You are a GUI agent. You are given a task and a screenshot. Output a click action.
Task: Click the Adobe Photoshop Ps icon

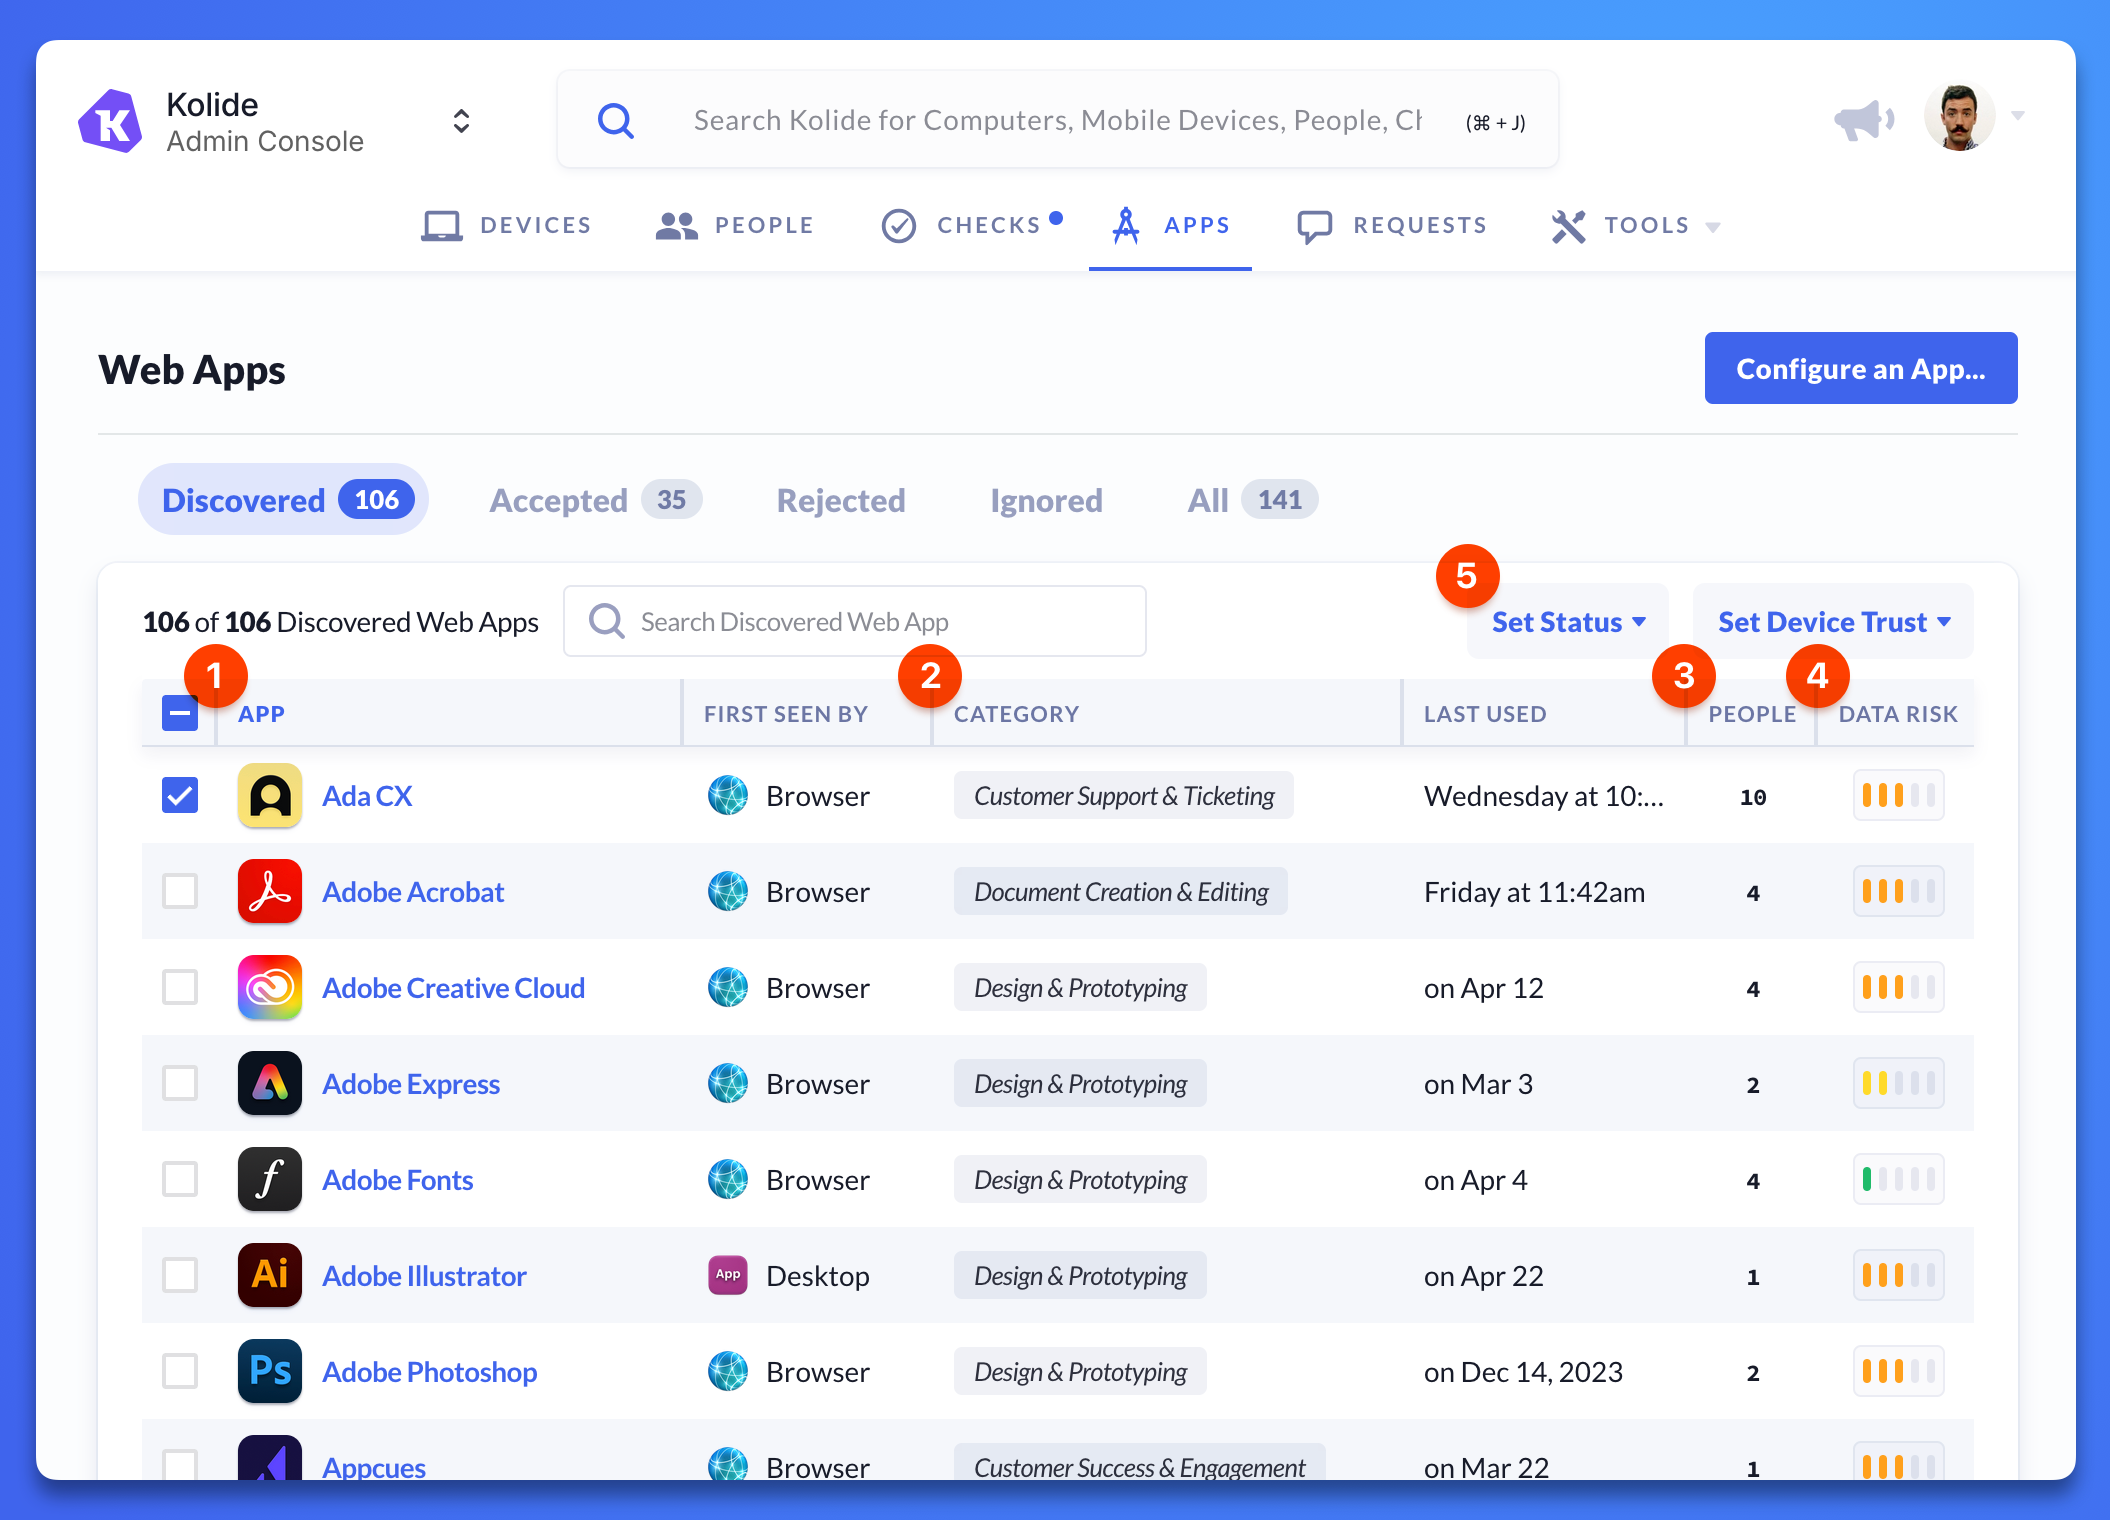tap(269, 1371)
